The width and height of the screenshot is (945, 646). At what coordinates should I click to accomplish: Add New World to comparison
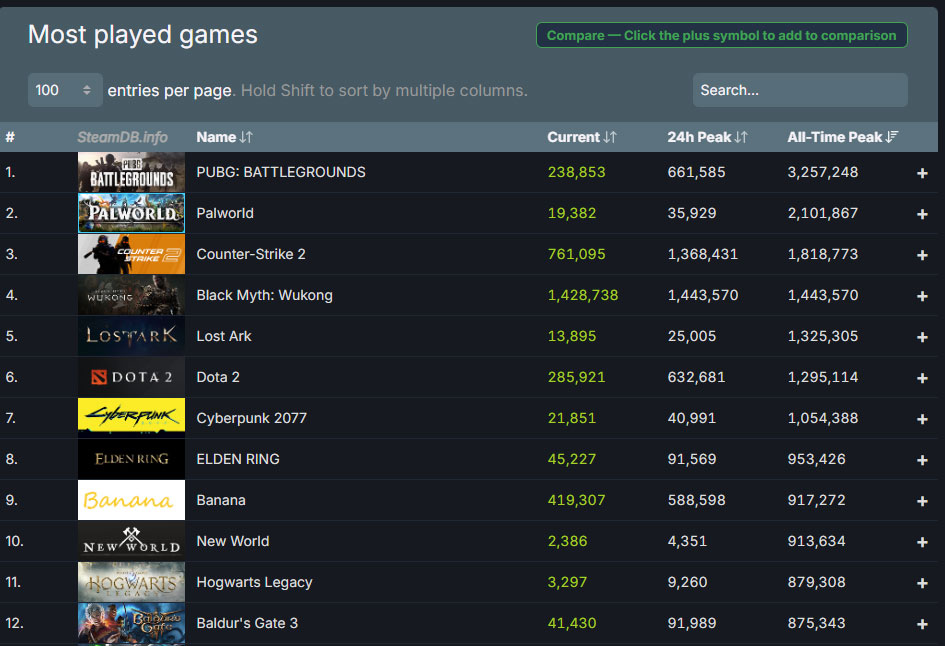tap(921, 541)
